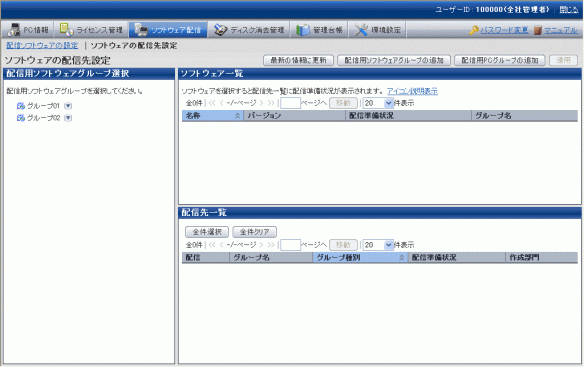Click 最新の情報に更新 button
The height and width of the screenshot is (367, 584).
click(298, 60)
